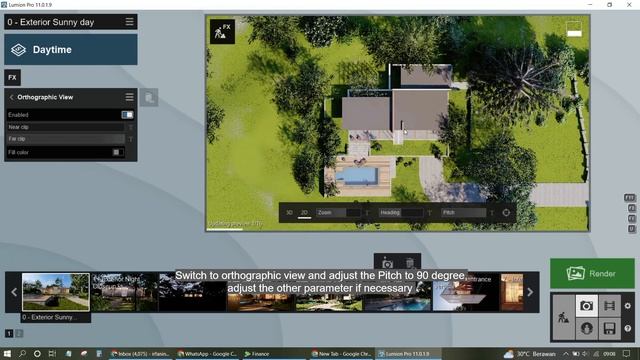Click the Heading slider field
The height and width of the screenshot is (360, 640).
tap(401, 213)
